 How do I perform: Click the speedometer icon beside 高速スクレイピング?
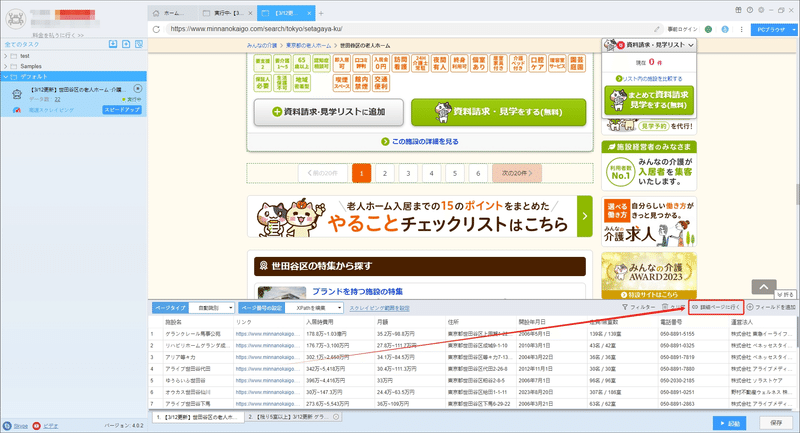click(16, 110)
